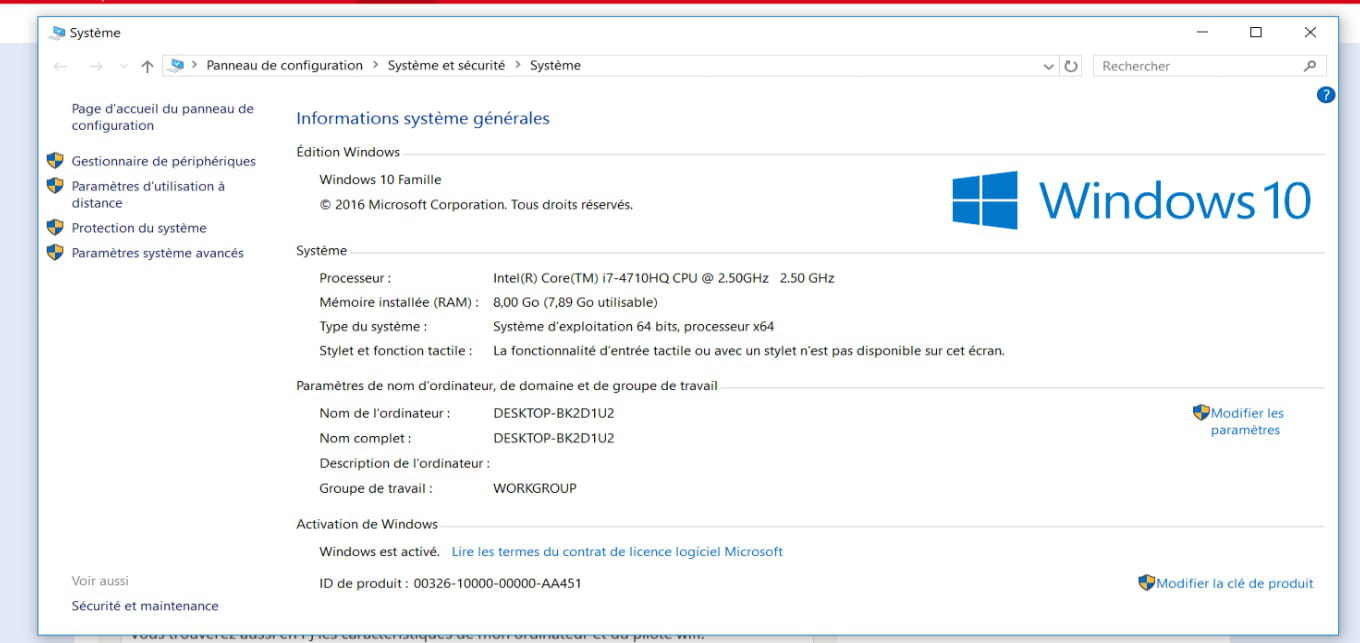Screen dimensions: 1360x643
Task: Click the processor value 'Intel(R) Core(TM) i7-4710HQ'
Action: click(x=664, y=278)
